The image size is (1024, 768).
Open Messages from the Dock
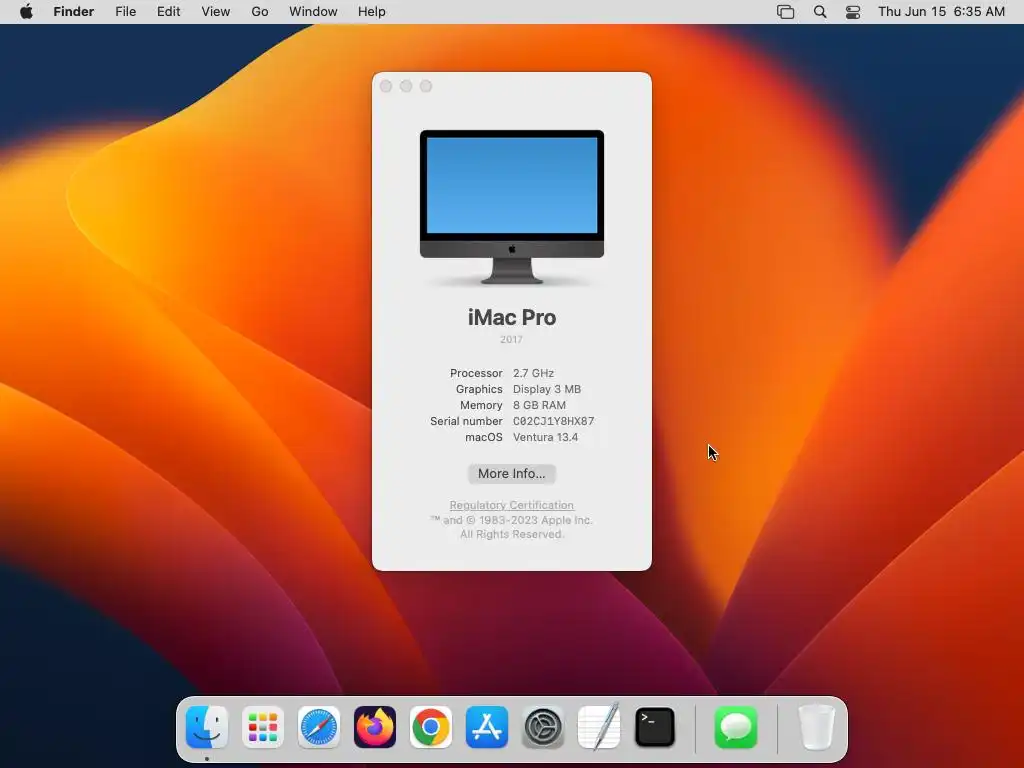[736, 727]
